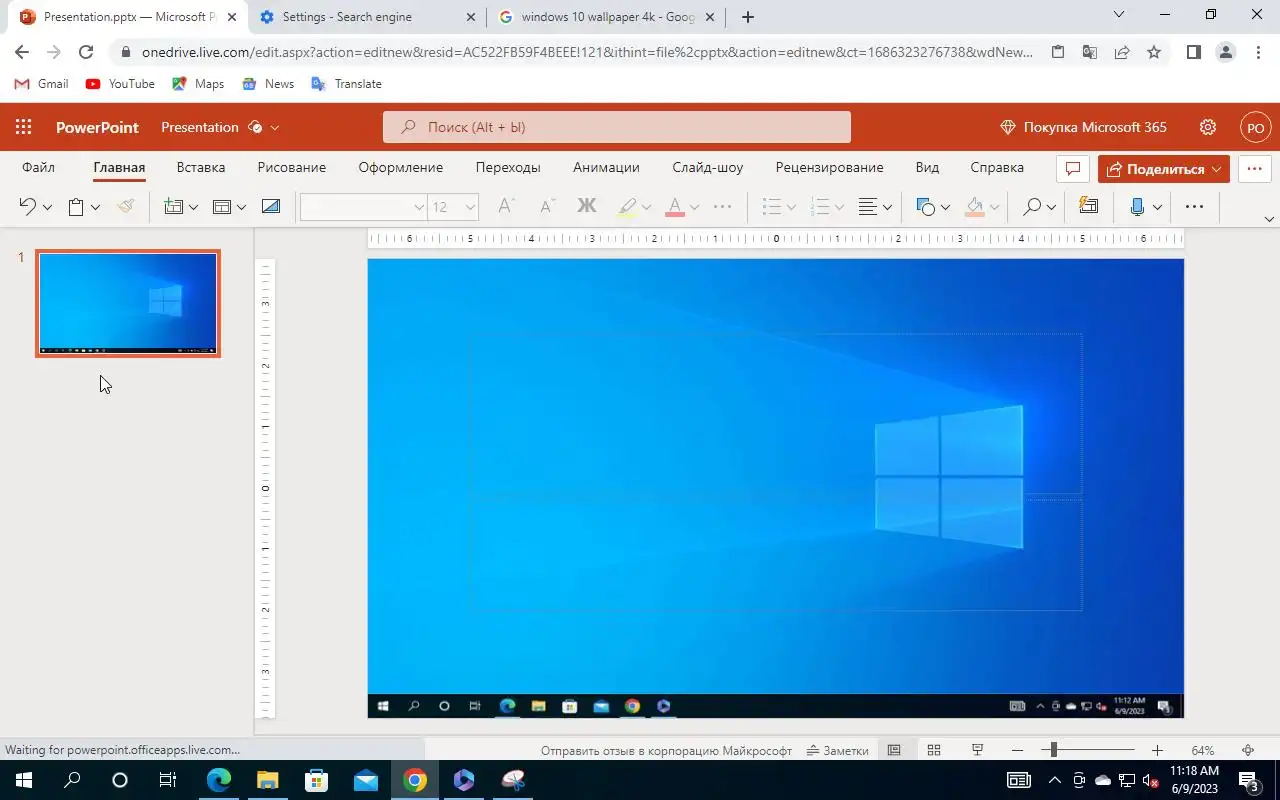Open File Explorer from the taskbar
The image size is (1280, 800).
(x=268, y=780)
